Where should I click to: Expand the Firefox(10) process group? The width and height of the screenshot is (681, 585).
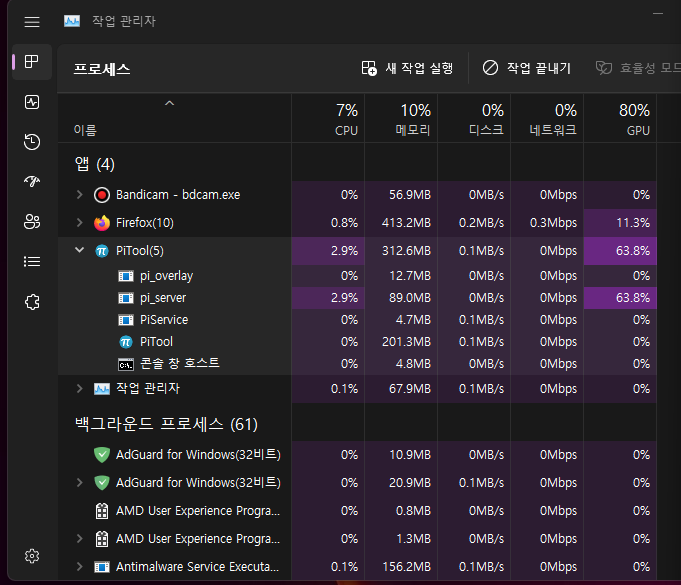point(80,222)
